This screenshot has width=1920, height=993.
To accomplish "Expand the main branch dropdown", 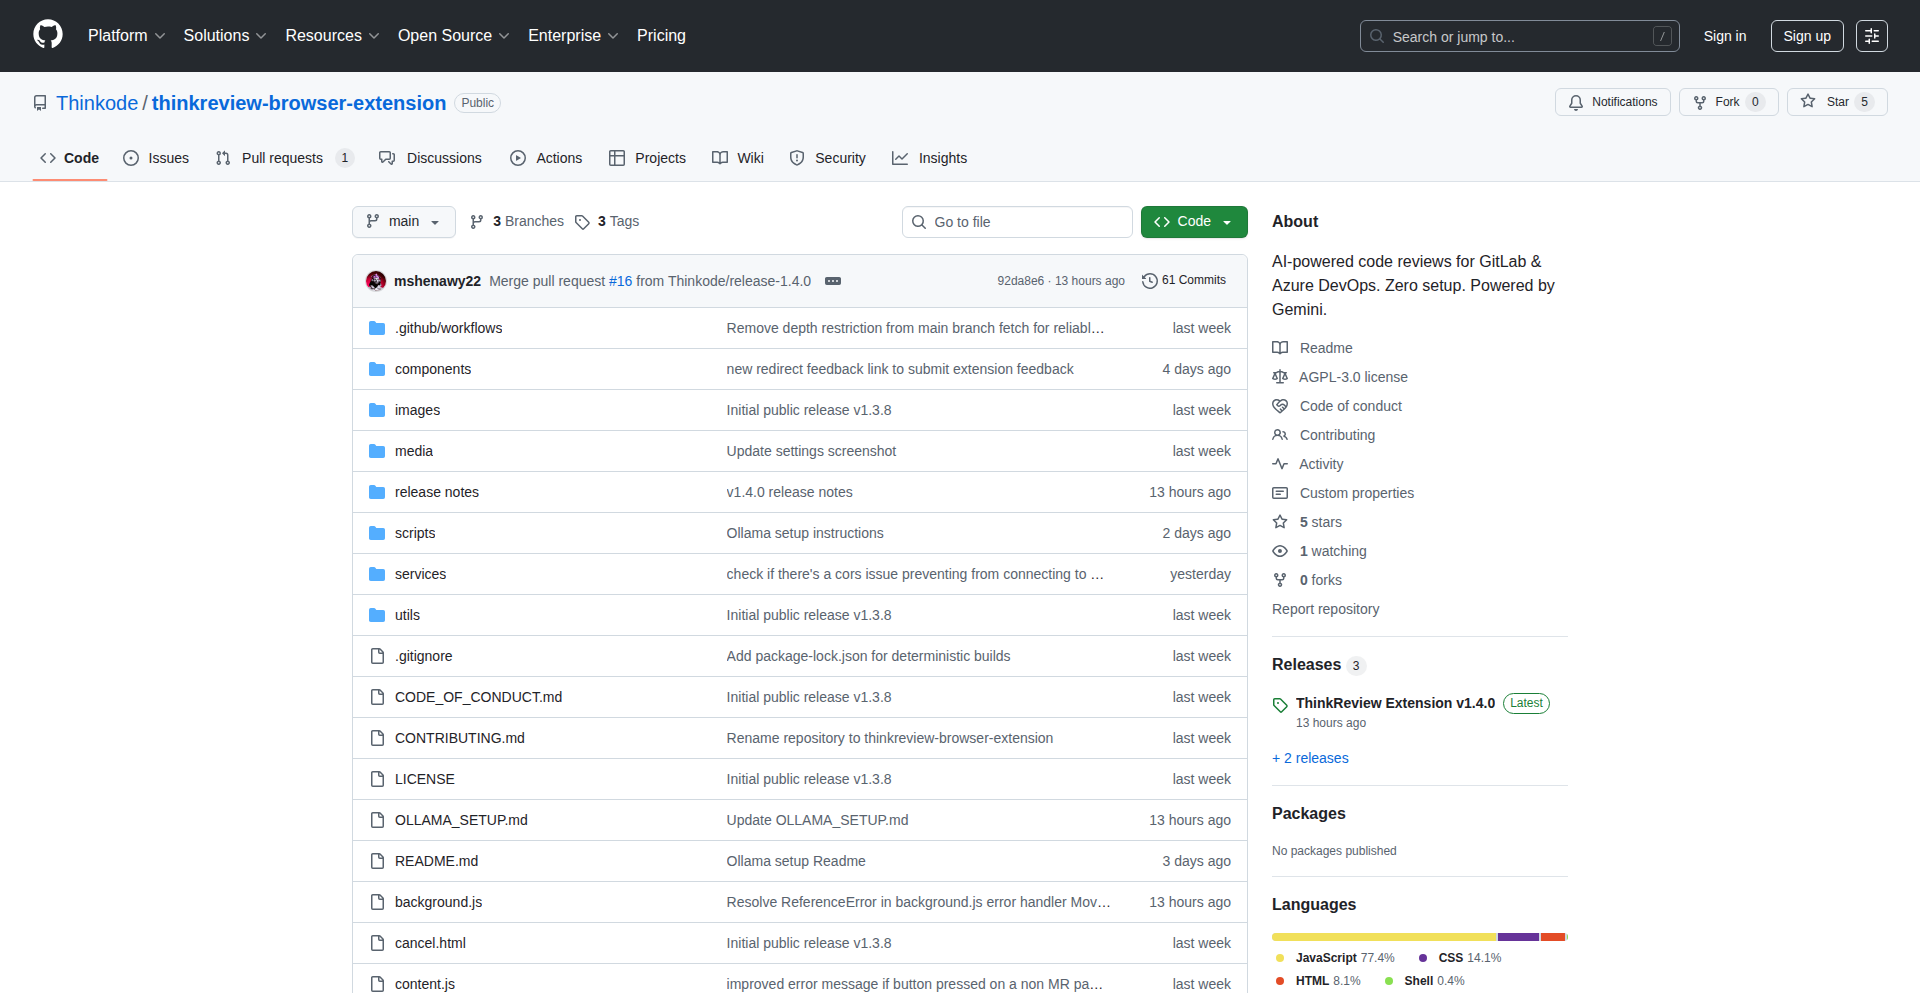I will [x=403, y=222].
